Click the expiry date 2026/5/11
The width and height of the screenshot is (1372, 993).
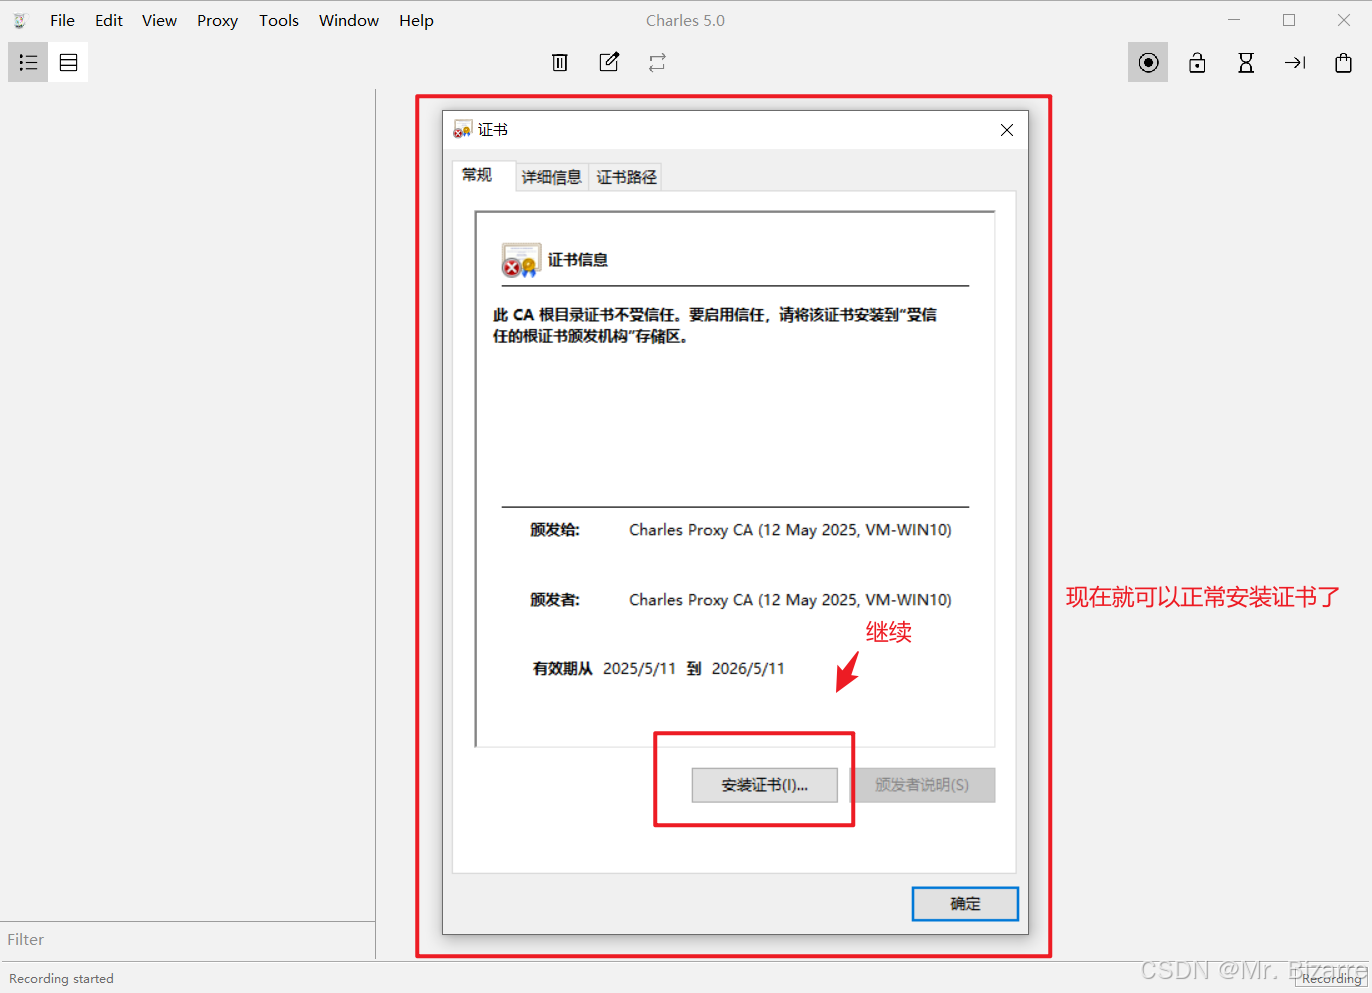point(748,668)
